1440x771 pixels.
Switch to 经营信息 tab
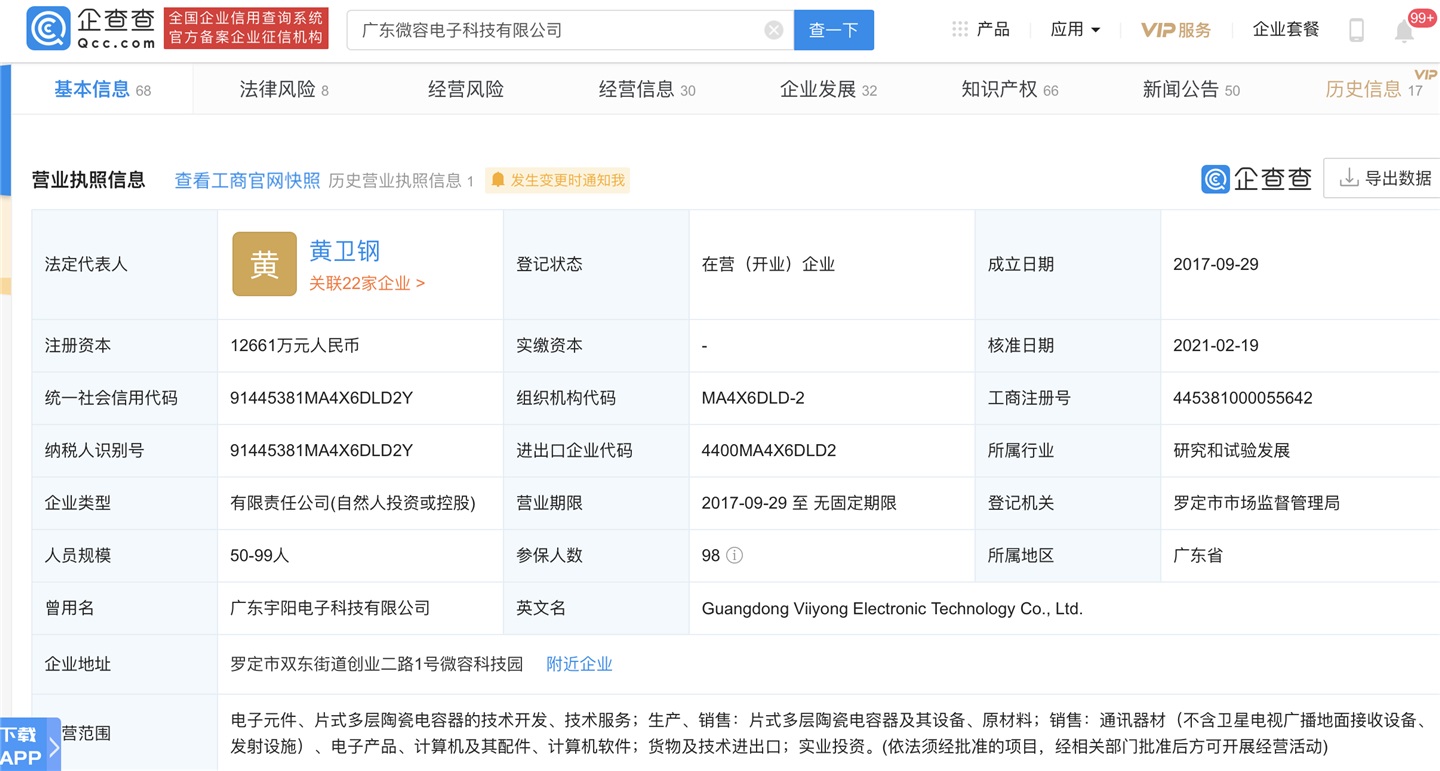(647, 89)
